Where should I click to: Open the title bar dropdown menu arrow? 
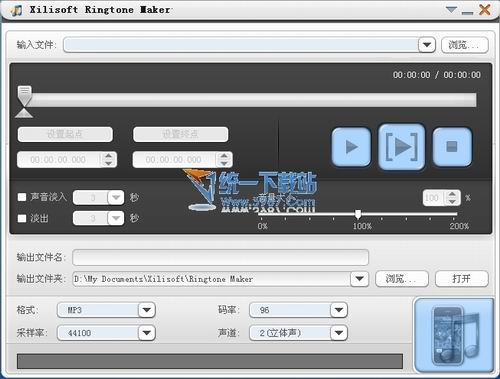point(451,9)
